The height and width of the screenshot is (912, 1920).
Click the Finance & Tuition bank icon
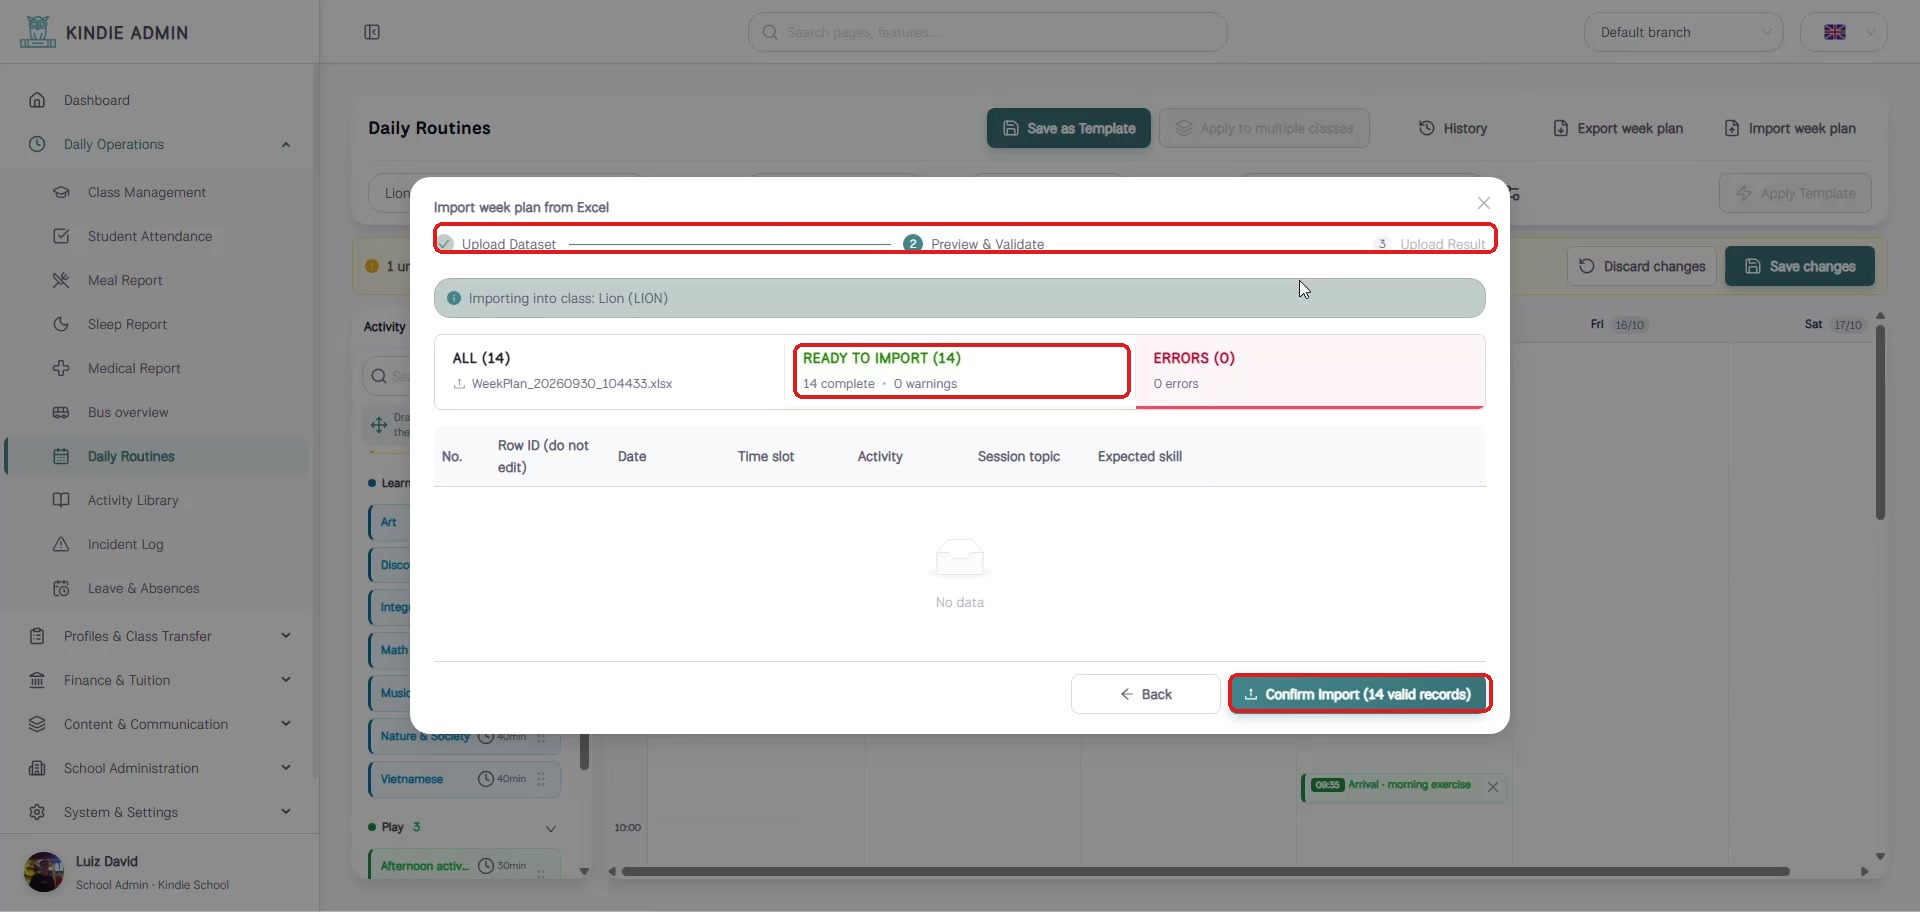pyautogui.click(x=37, y=680)
